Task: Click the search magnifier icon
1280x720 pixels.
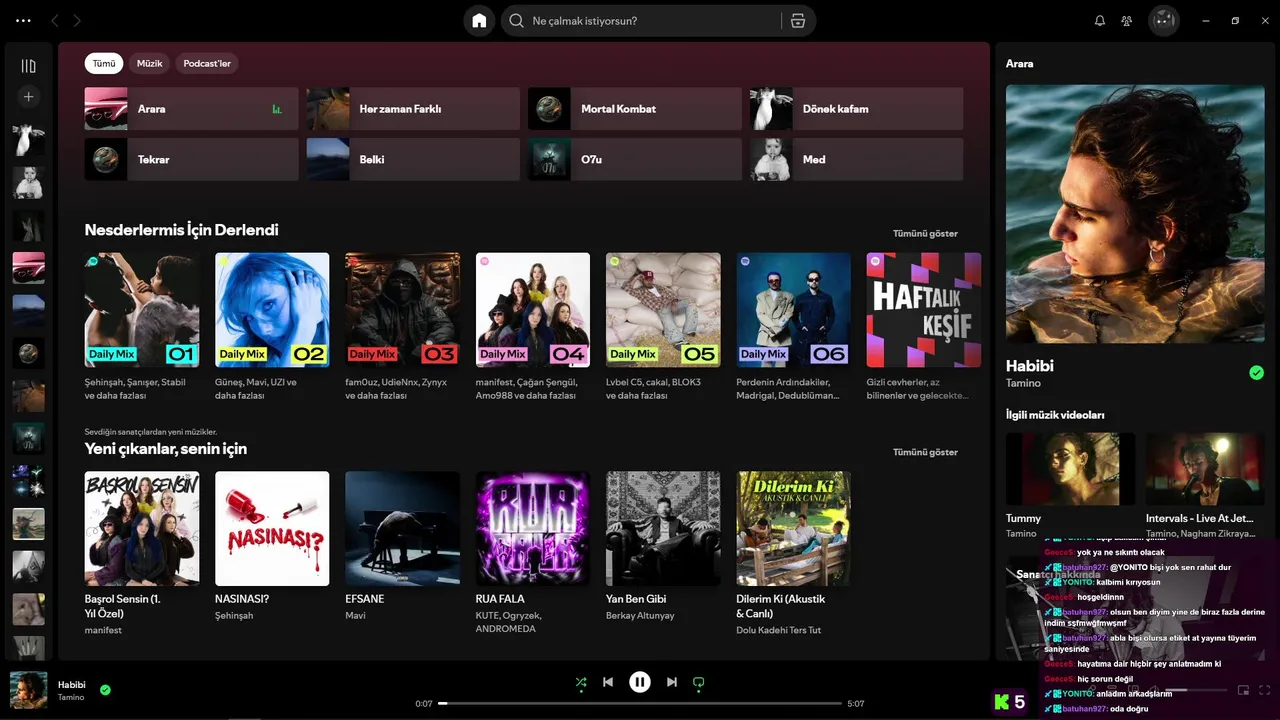Action: click(x=516, y=21)
